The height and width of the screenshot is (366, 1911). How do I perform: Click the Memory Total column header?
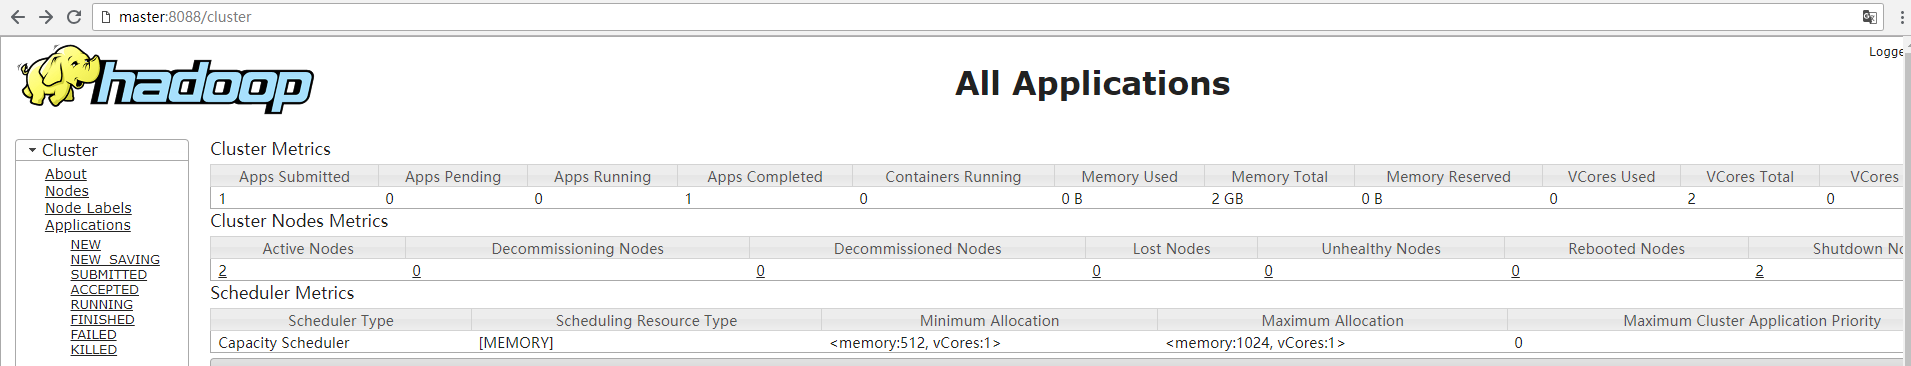click(x=1280, y=177)
